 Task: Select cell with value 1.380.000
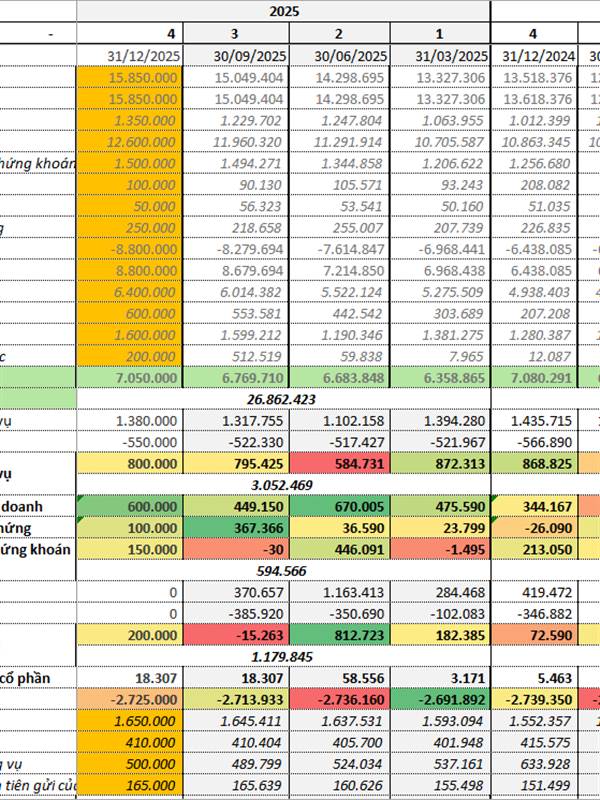point(130,420)
